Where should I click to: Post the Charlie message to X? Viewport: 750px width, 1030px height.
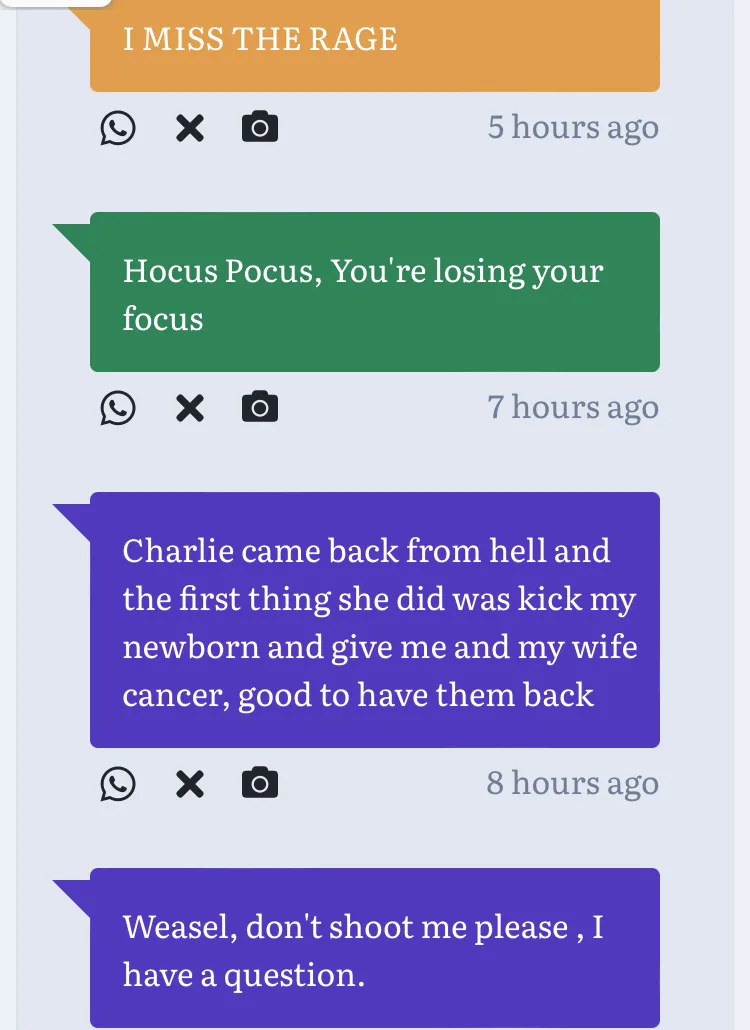click(x=189, y=784)
